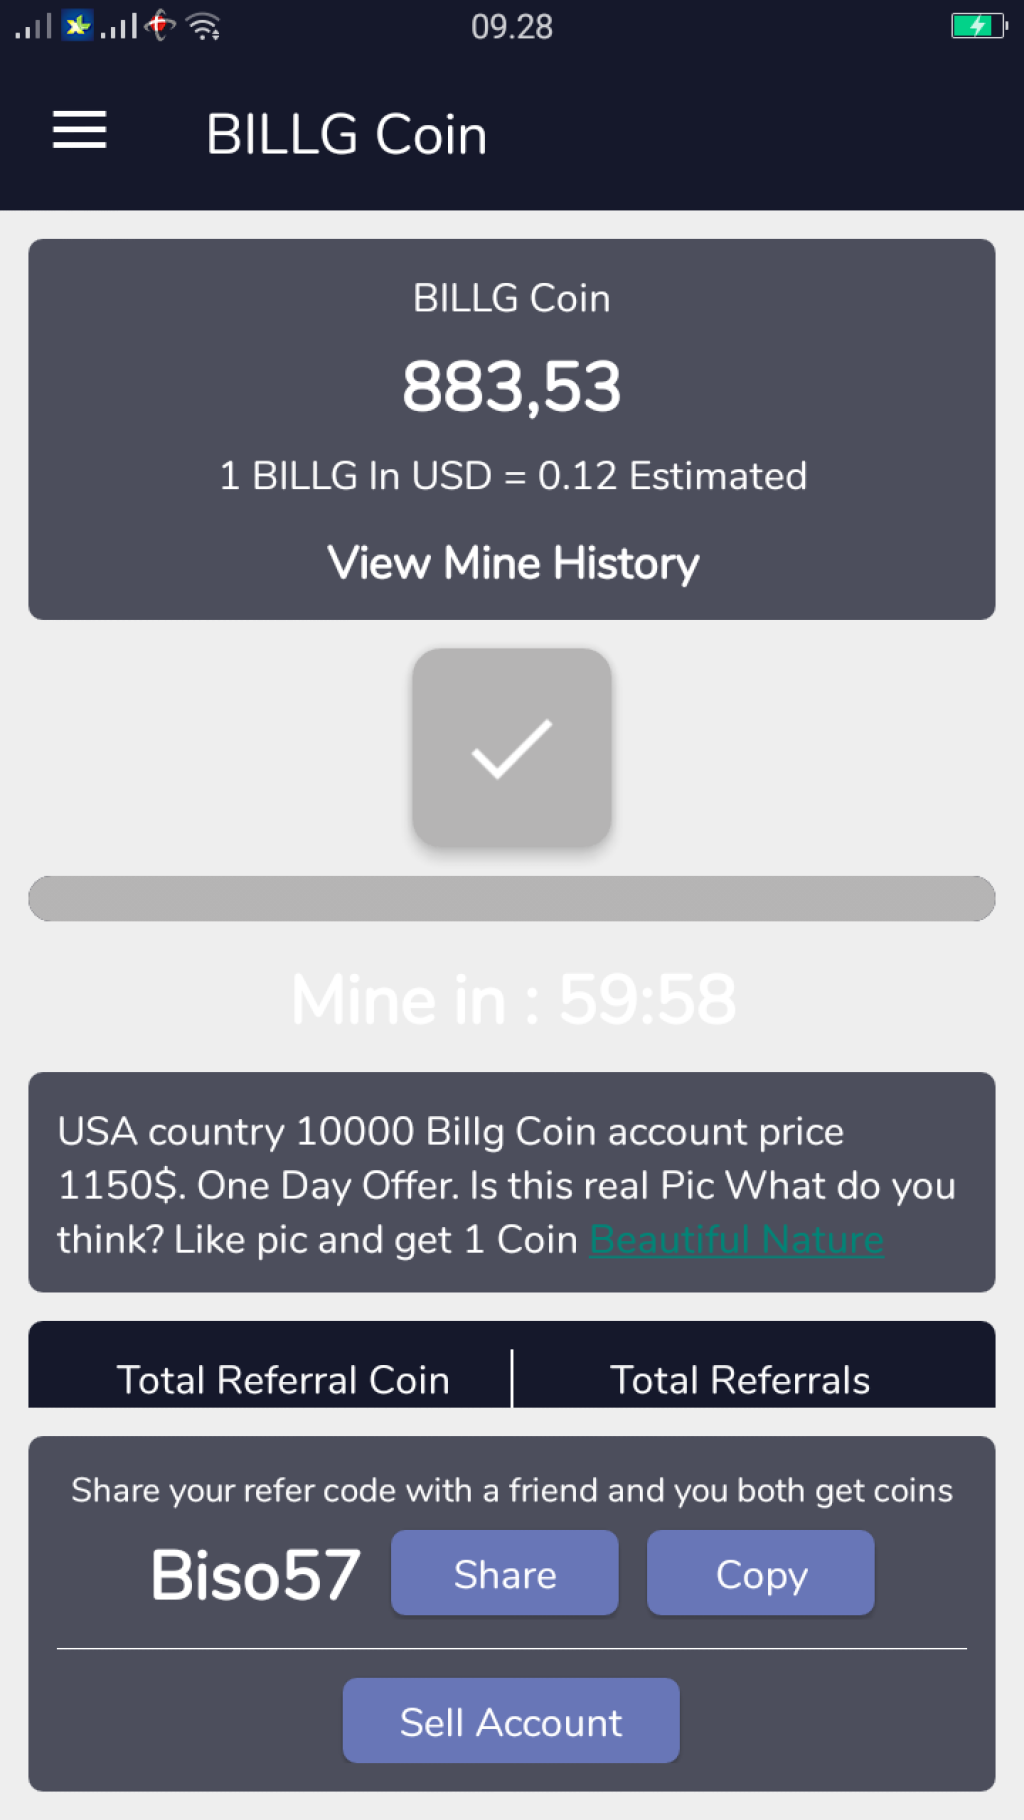Select the Total Referral Coin tab
The width and height of the screenshot is (1024, 1820).
tap(283, 1380)
